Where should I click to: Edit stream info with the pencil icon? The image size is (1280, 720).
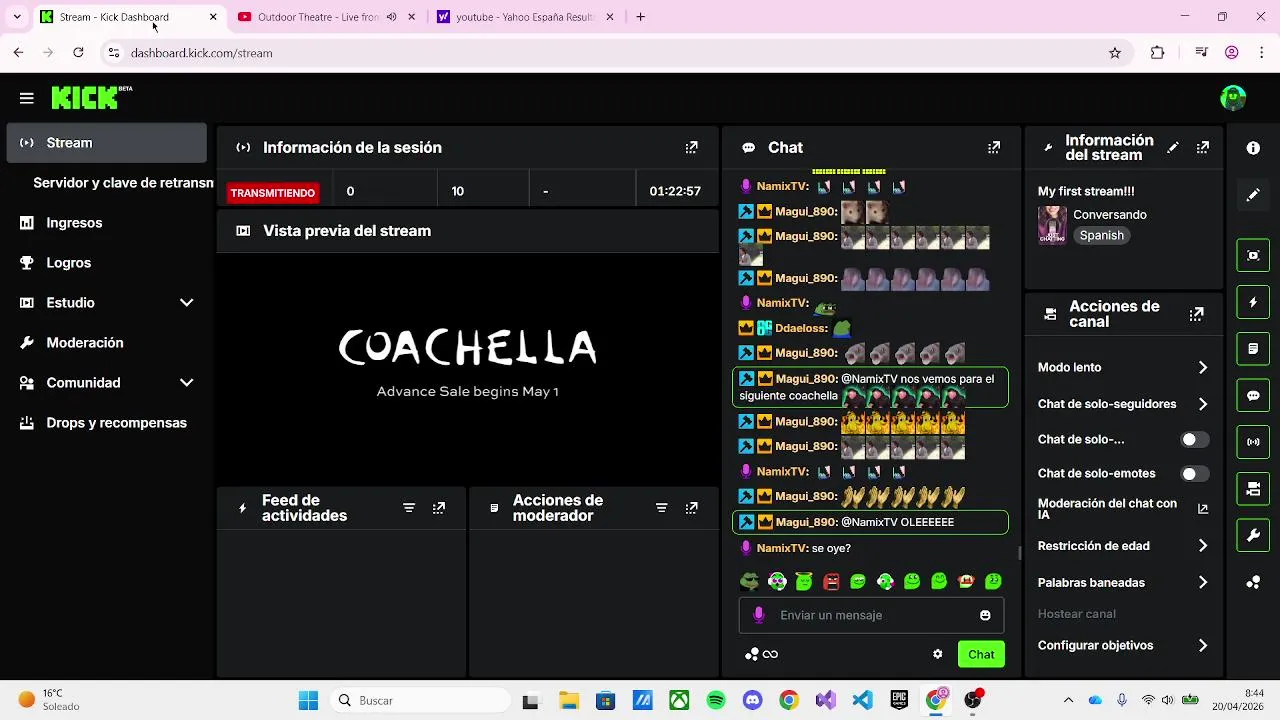[1173, 148]
